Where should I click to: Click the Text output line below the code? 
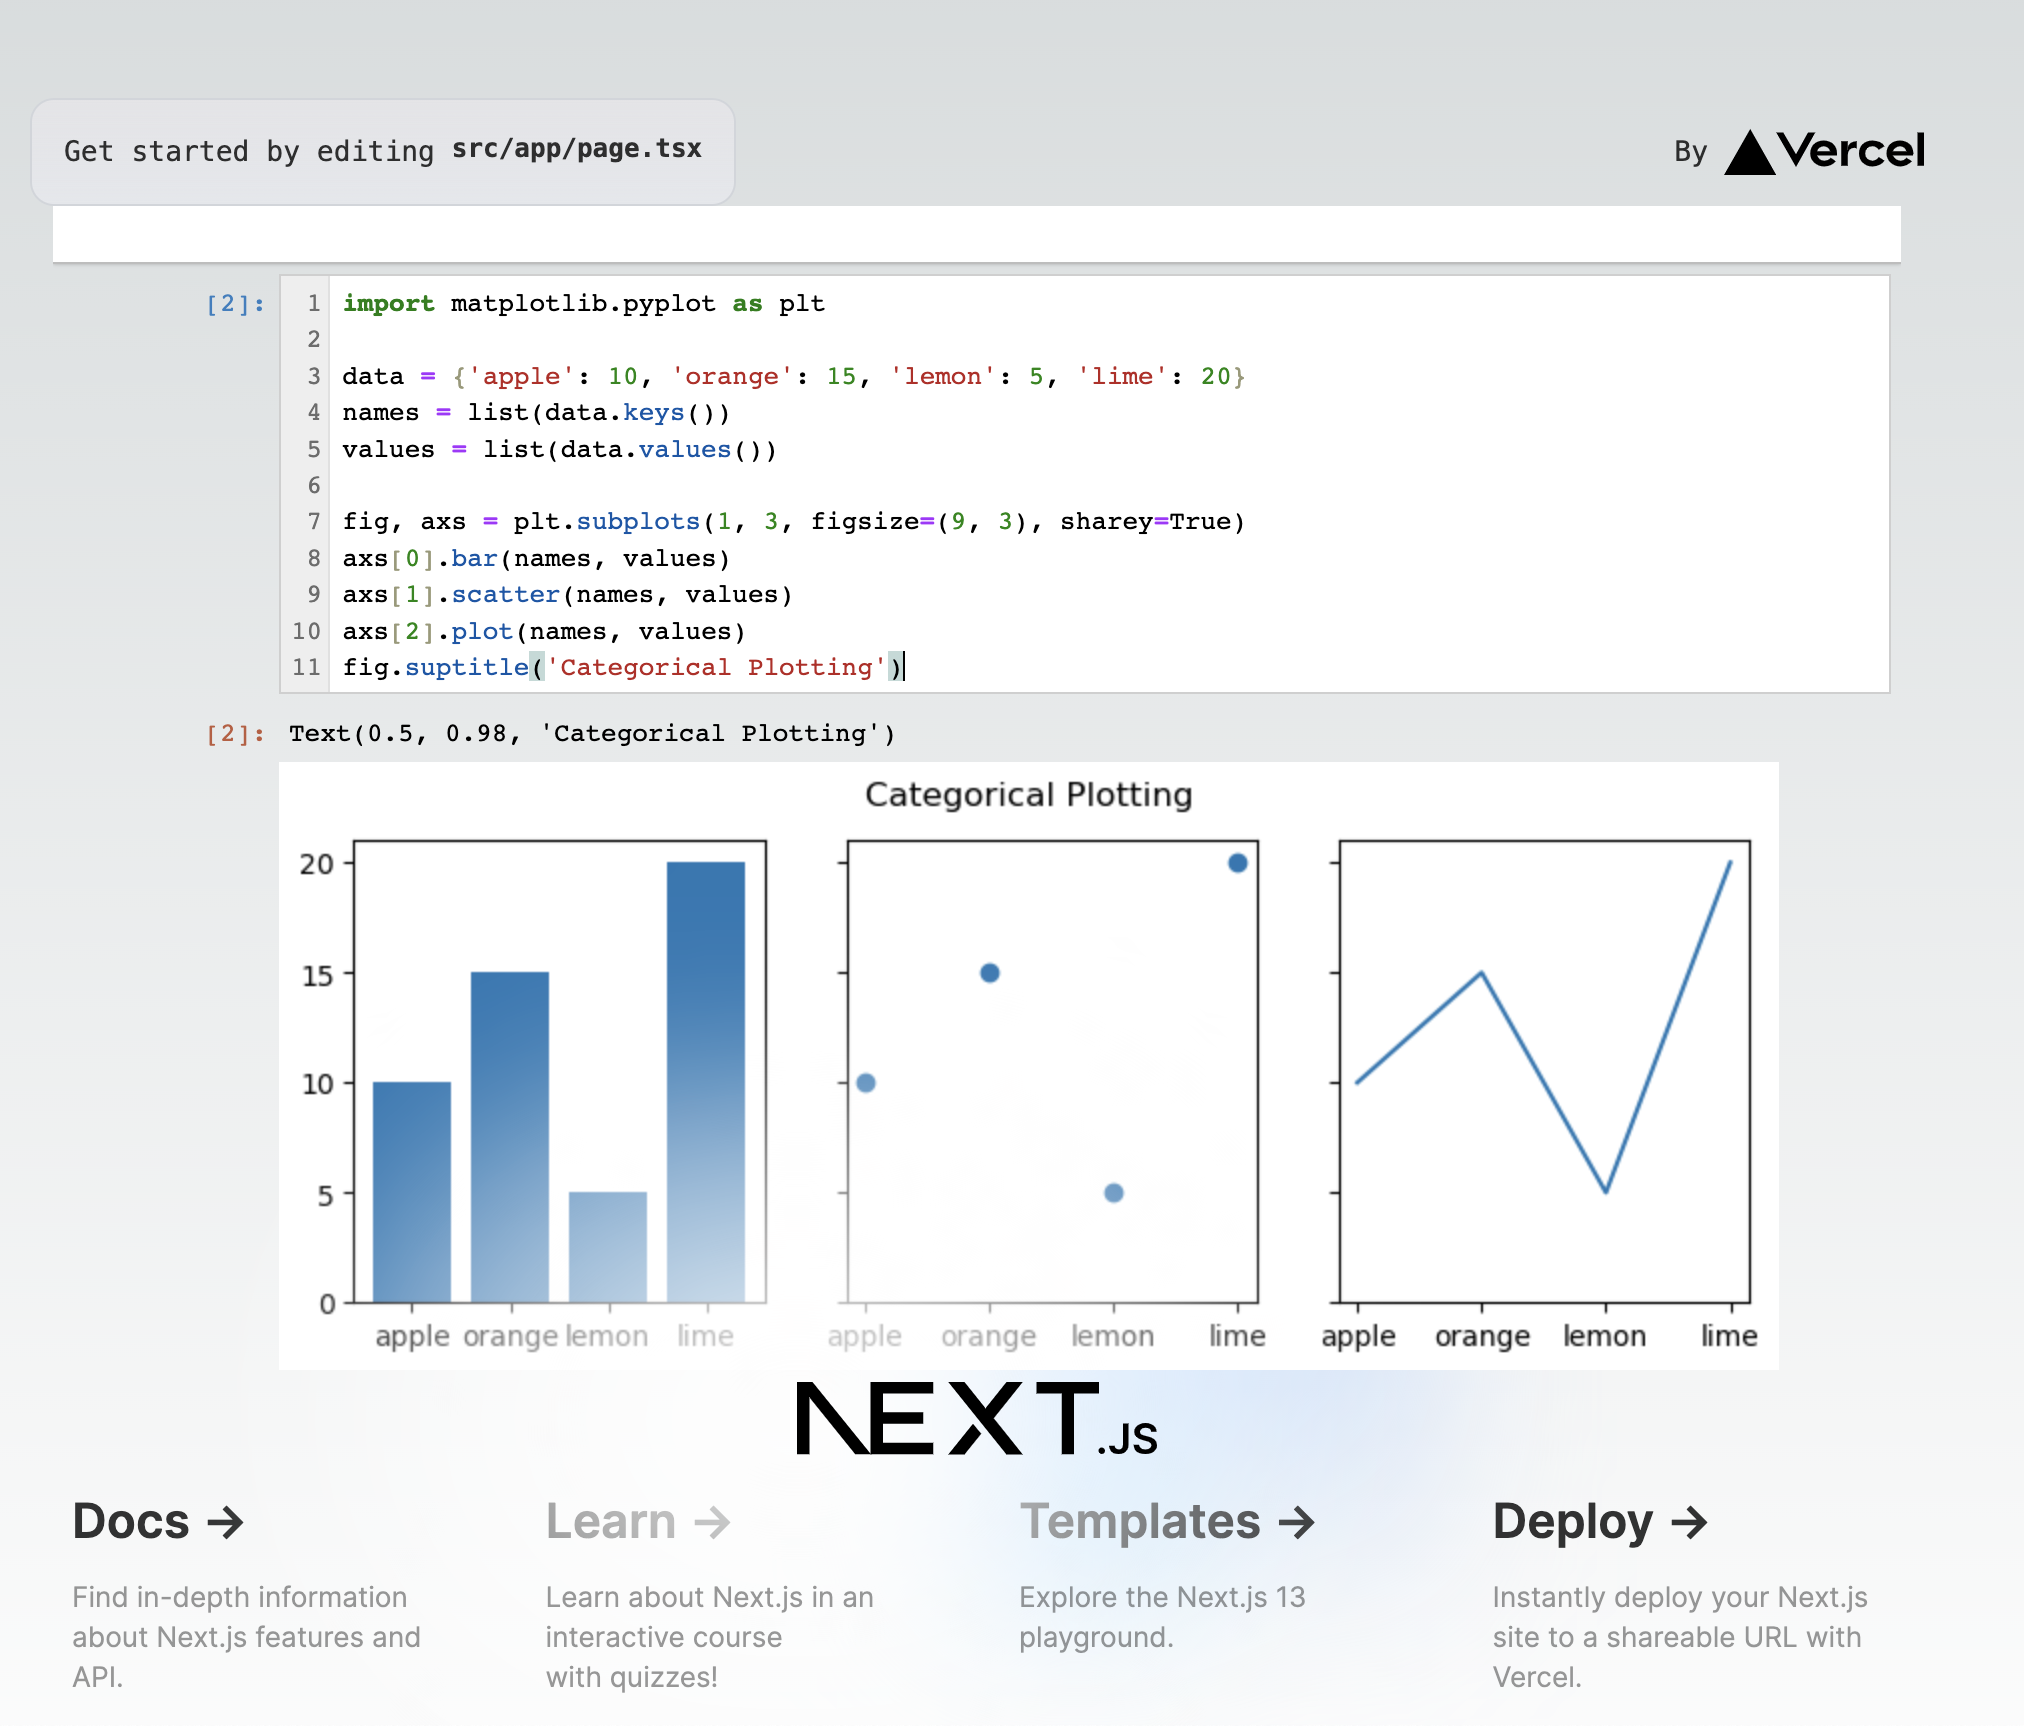(x=592, y=734)
